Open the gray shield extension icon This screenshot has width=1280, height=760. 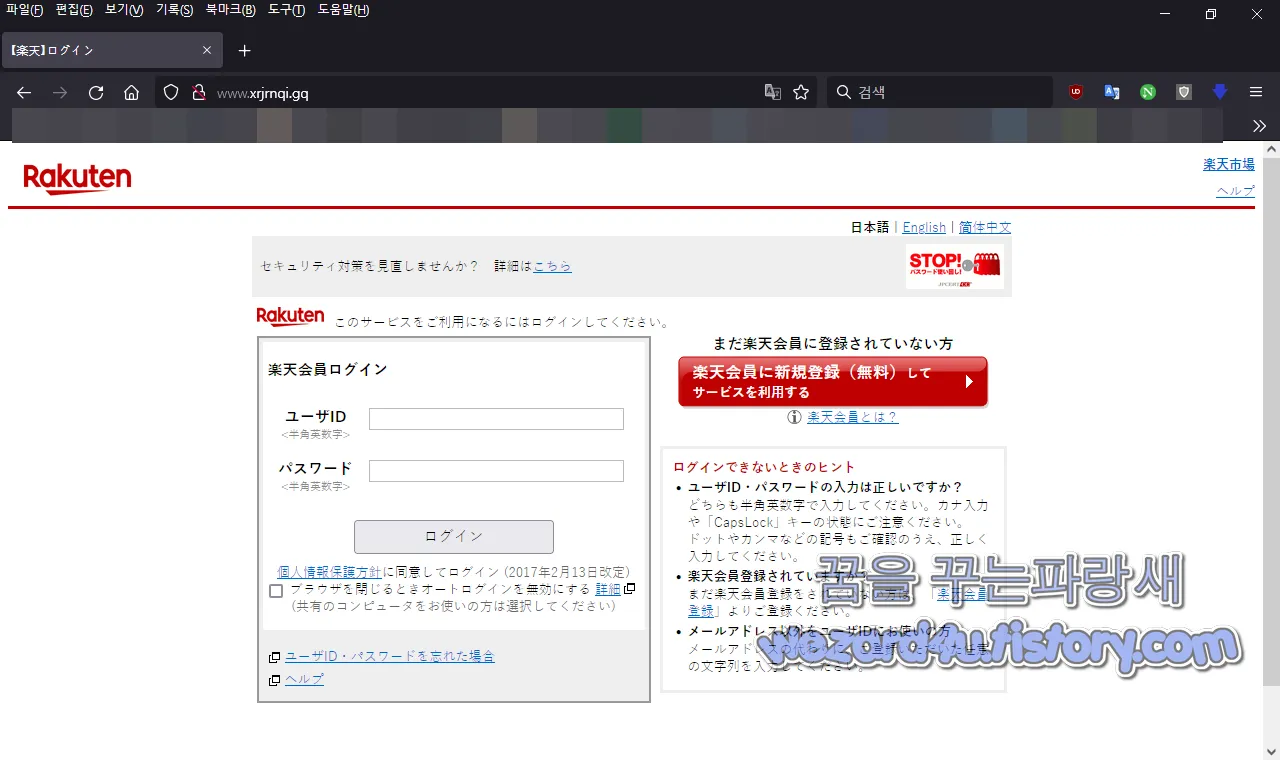tap(1184, 92)
